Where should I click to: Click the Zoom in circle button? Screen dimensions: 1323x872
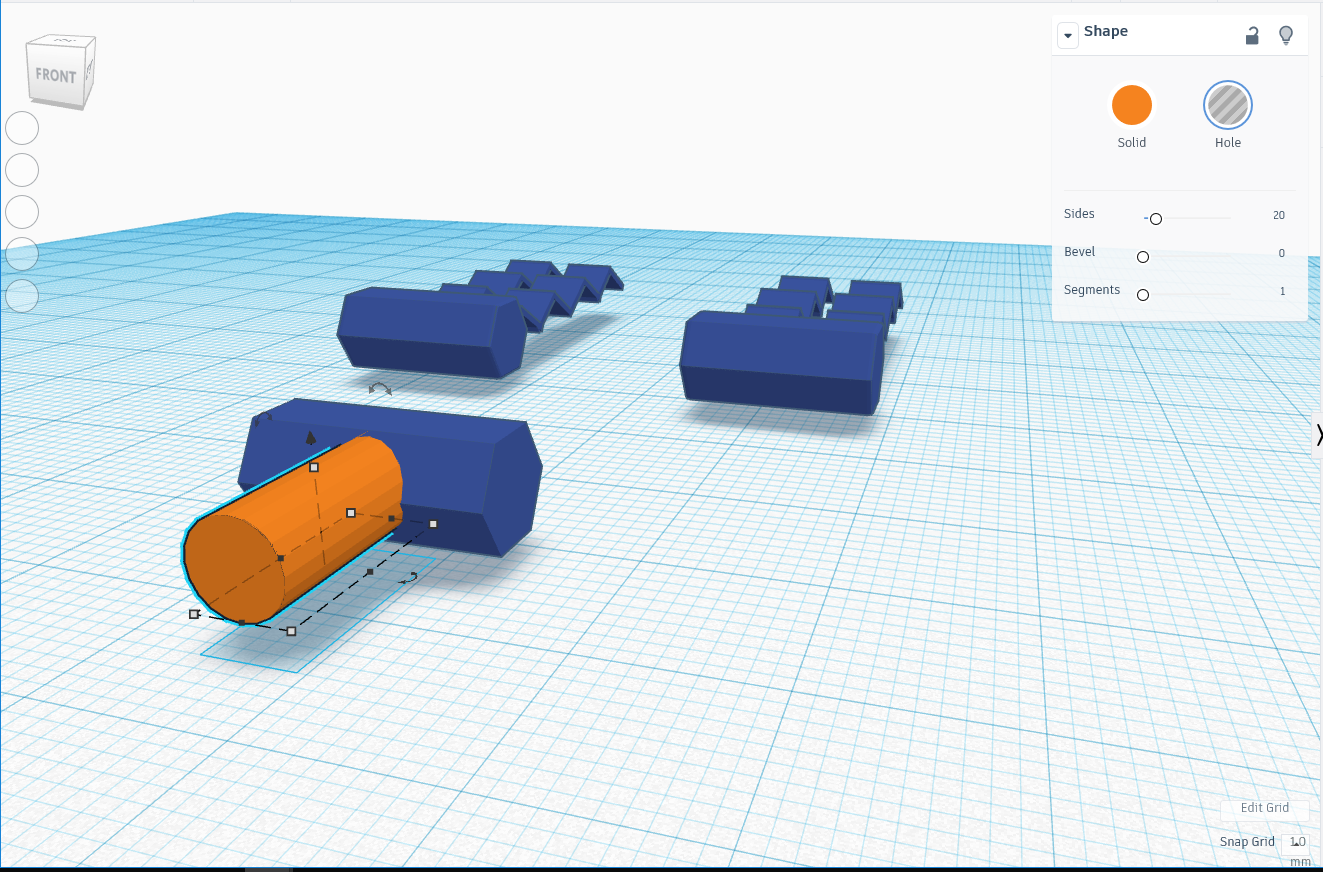[22, 212]
